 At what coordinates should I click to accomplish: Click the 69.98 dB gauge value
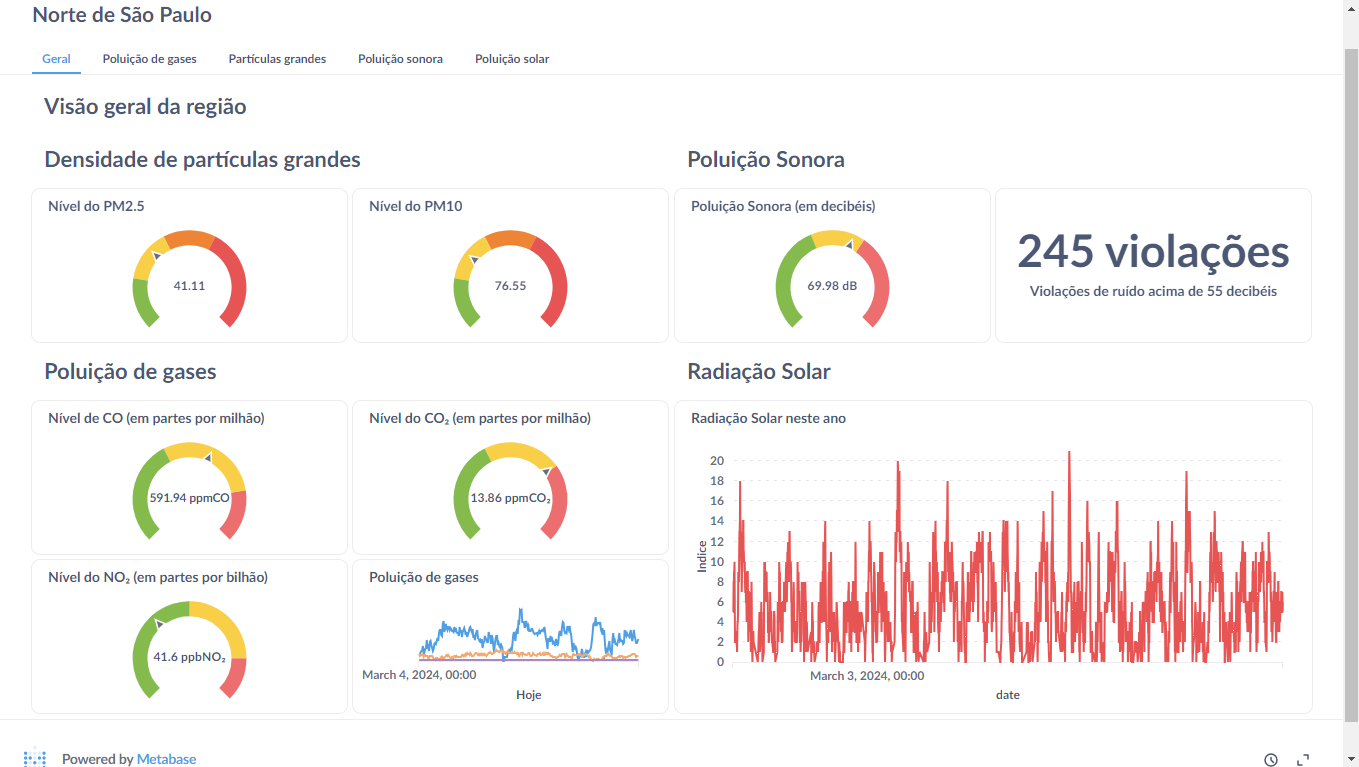(x=832, y=286)
